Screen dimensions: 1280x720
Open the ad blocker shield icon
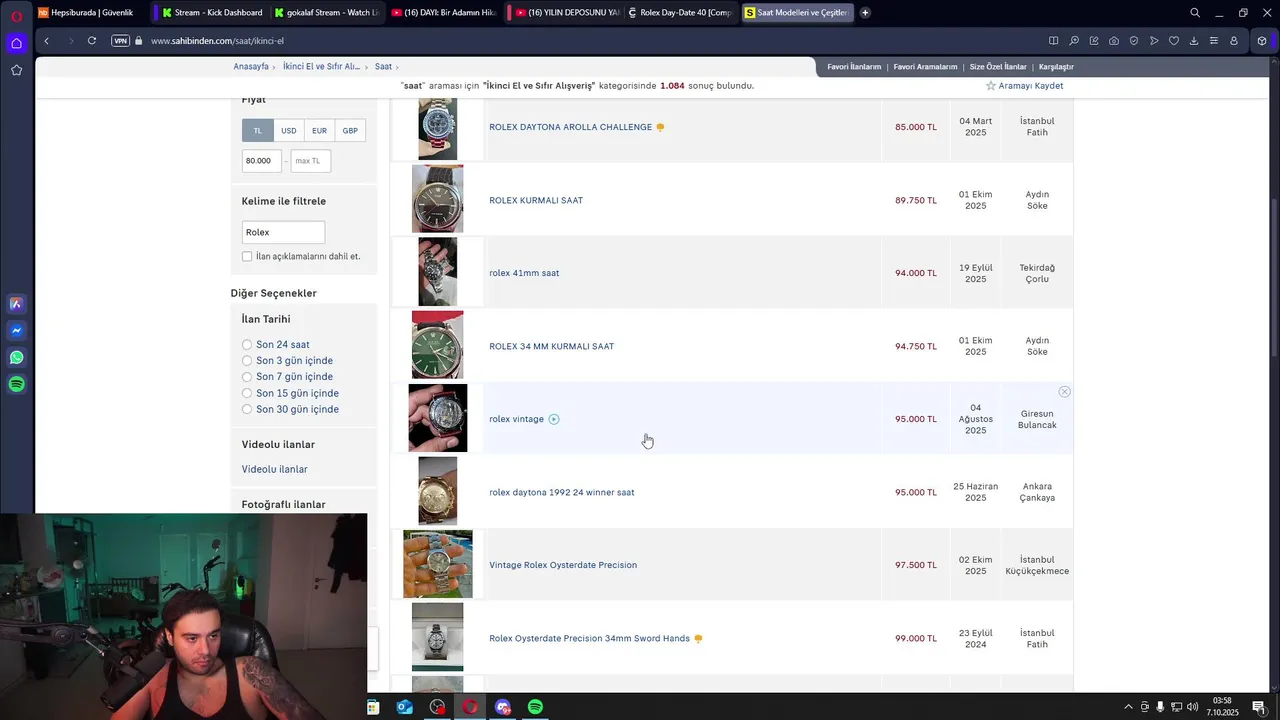click(x=1133, y=41)
